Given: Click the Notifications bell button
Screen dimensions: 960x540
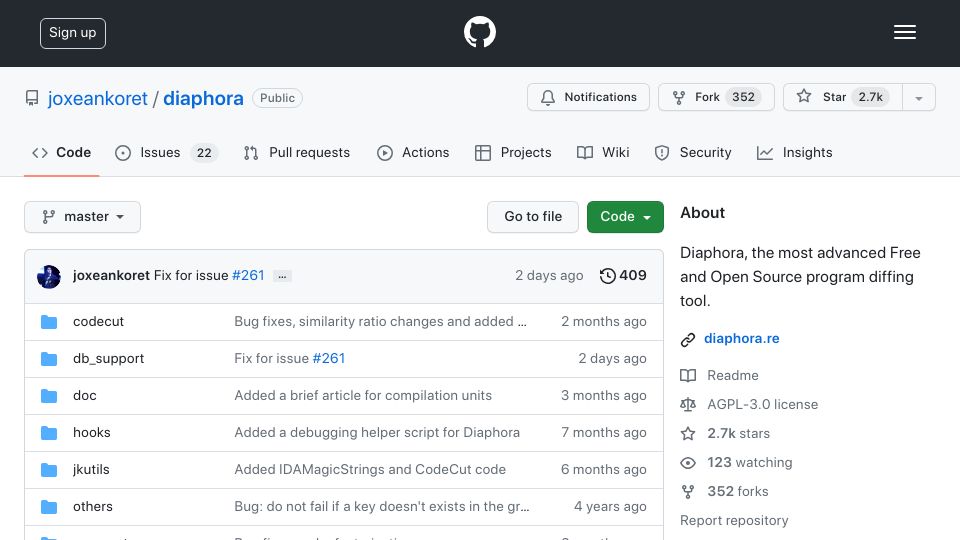Looking at the screenshot, I should coord(588,97).
